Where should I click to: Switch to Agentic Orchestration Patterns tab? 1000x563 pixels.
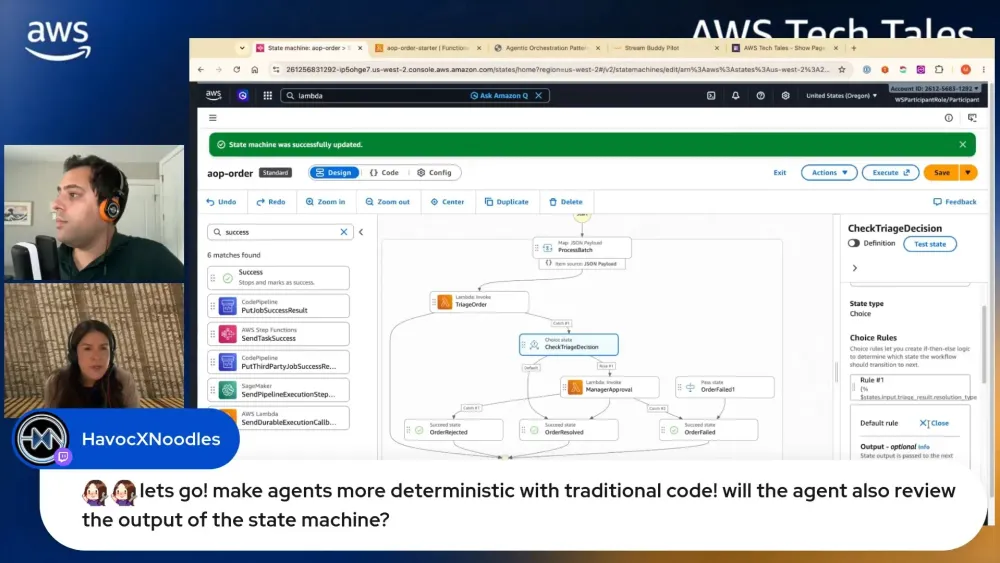click(547, 48)
